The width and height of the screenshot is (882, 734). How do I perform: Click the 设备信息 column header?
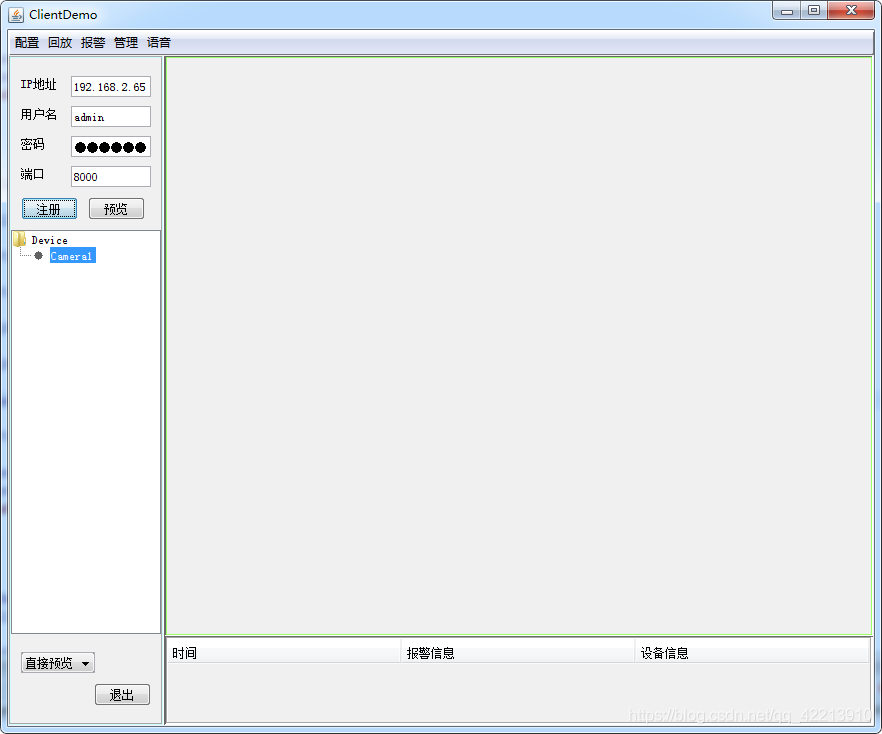752,653
